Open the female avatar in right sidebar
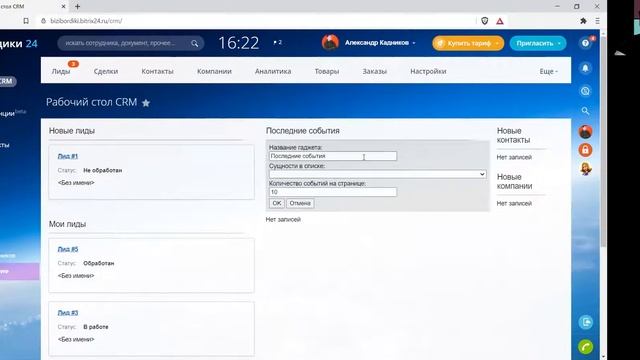This screenshot has height=360, width=640. tap(585, 169)
